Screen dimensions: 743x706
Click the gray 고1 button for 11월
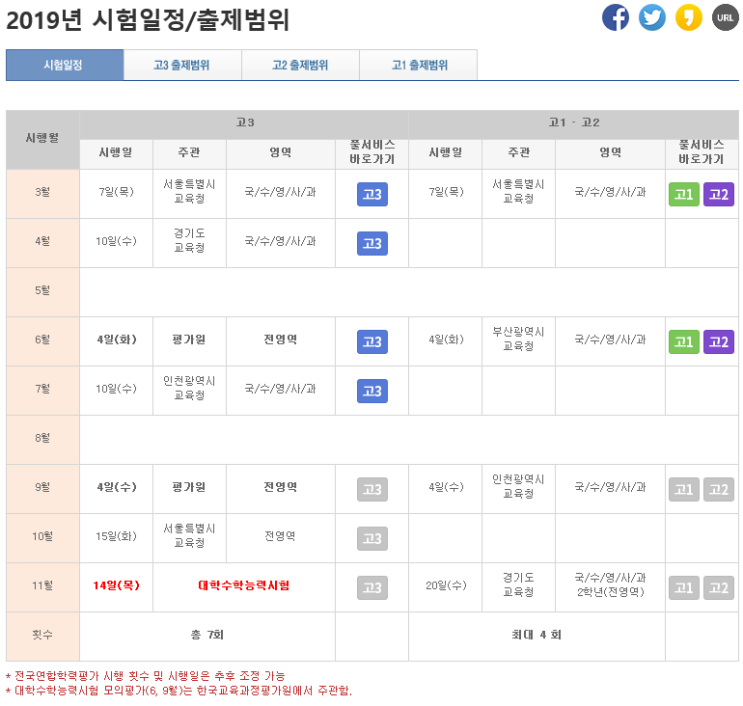pyautogui.click(x=684, y=588)
